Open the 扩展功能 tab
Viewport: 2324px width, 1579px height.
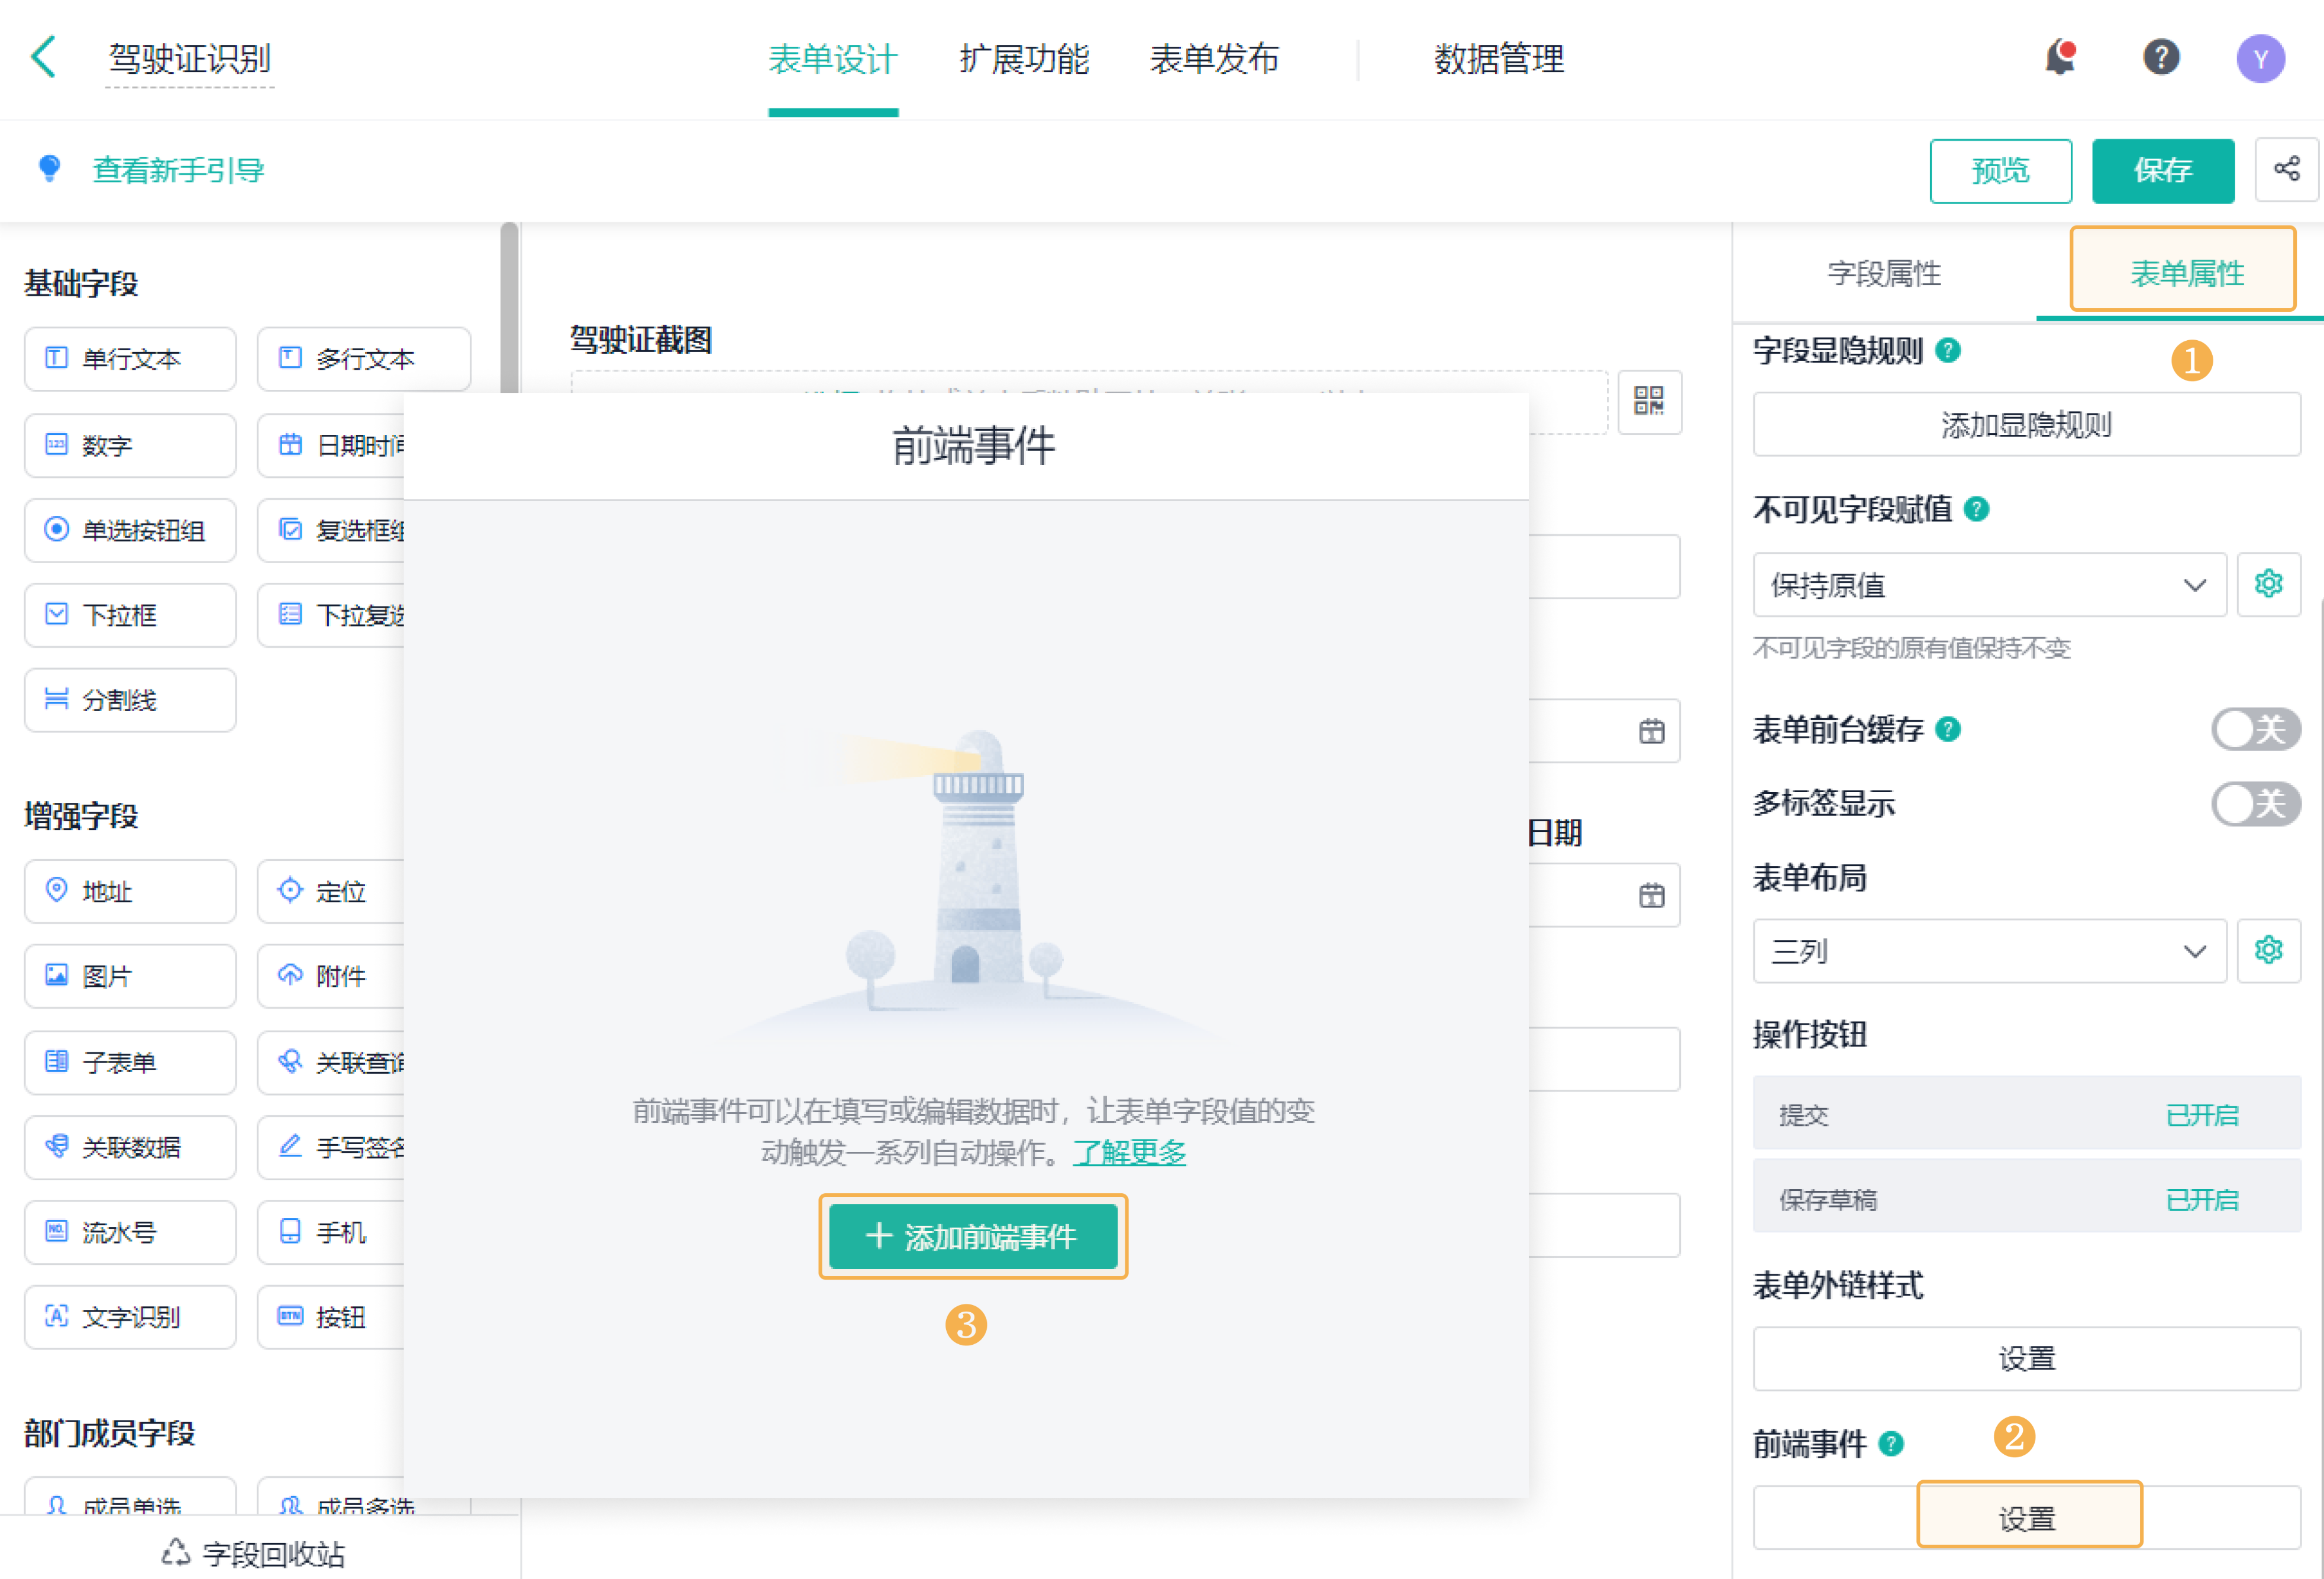(x=1024, y=59)
